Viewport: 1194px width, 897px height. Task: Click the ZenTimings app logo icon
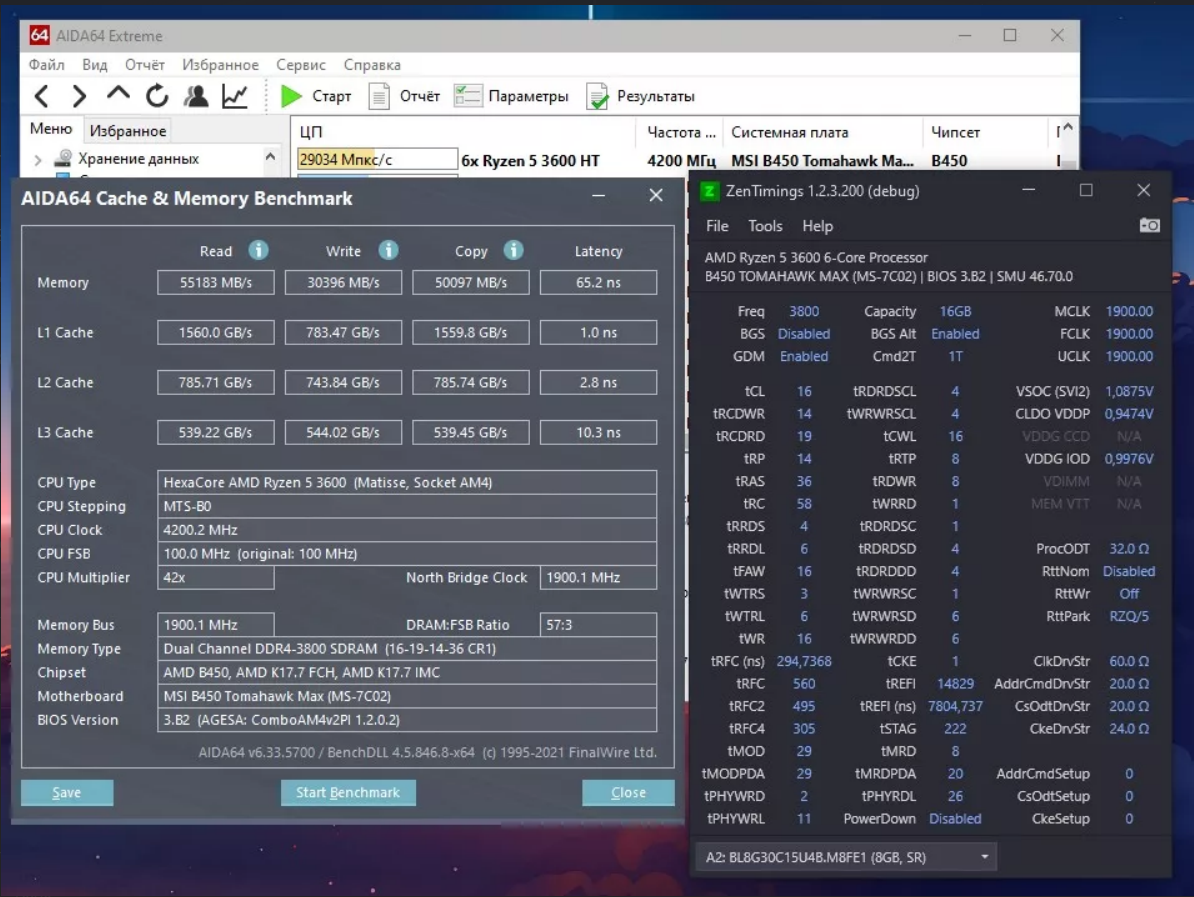(710, 191)
